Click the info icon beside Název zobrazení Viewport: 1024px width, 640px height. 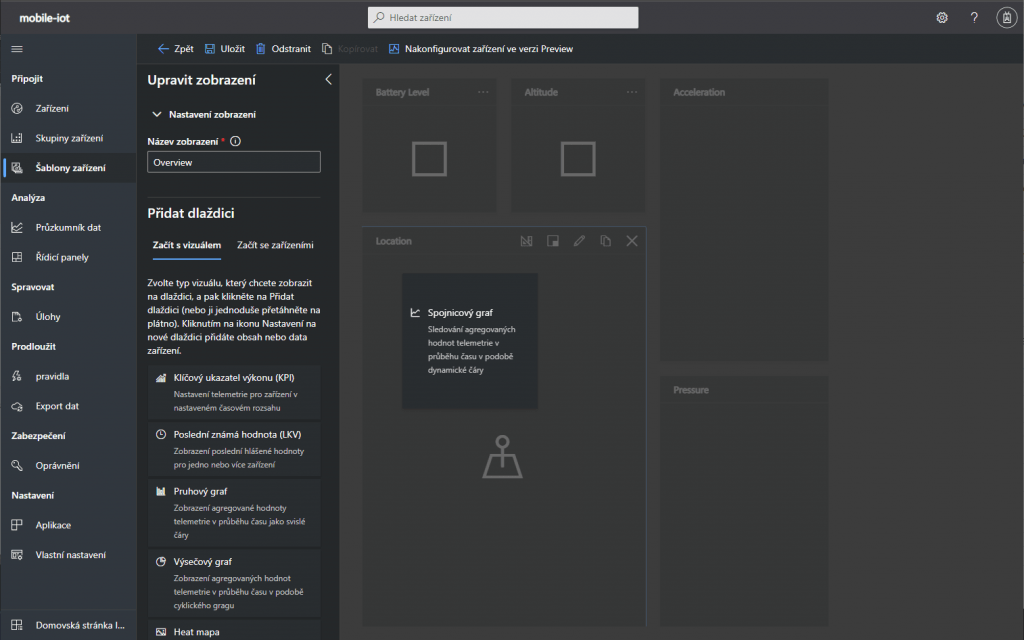click(x=236, y=142)
